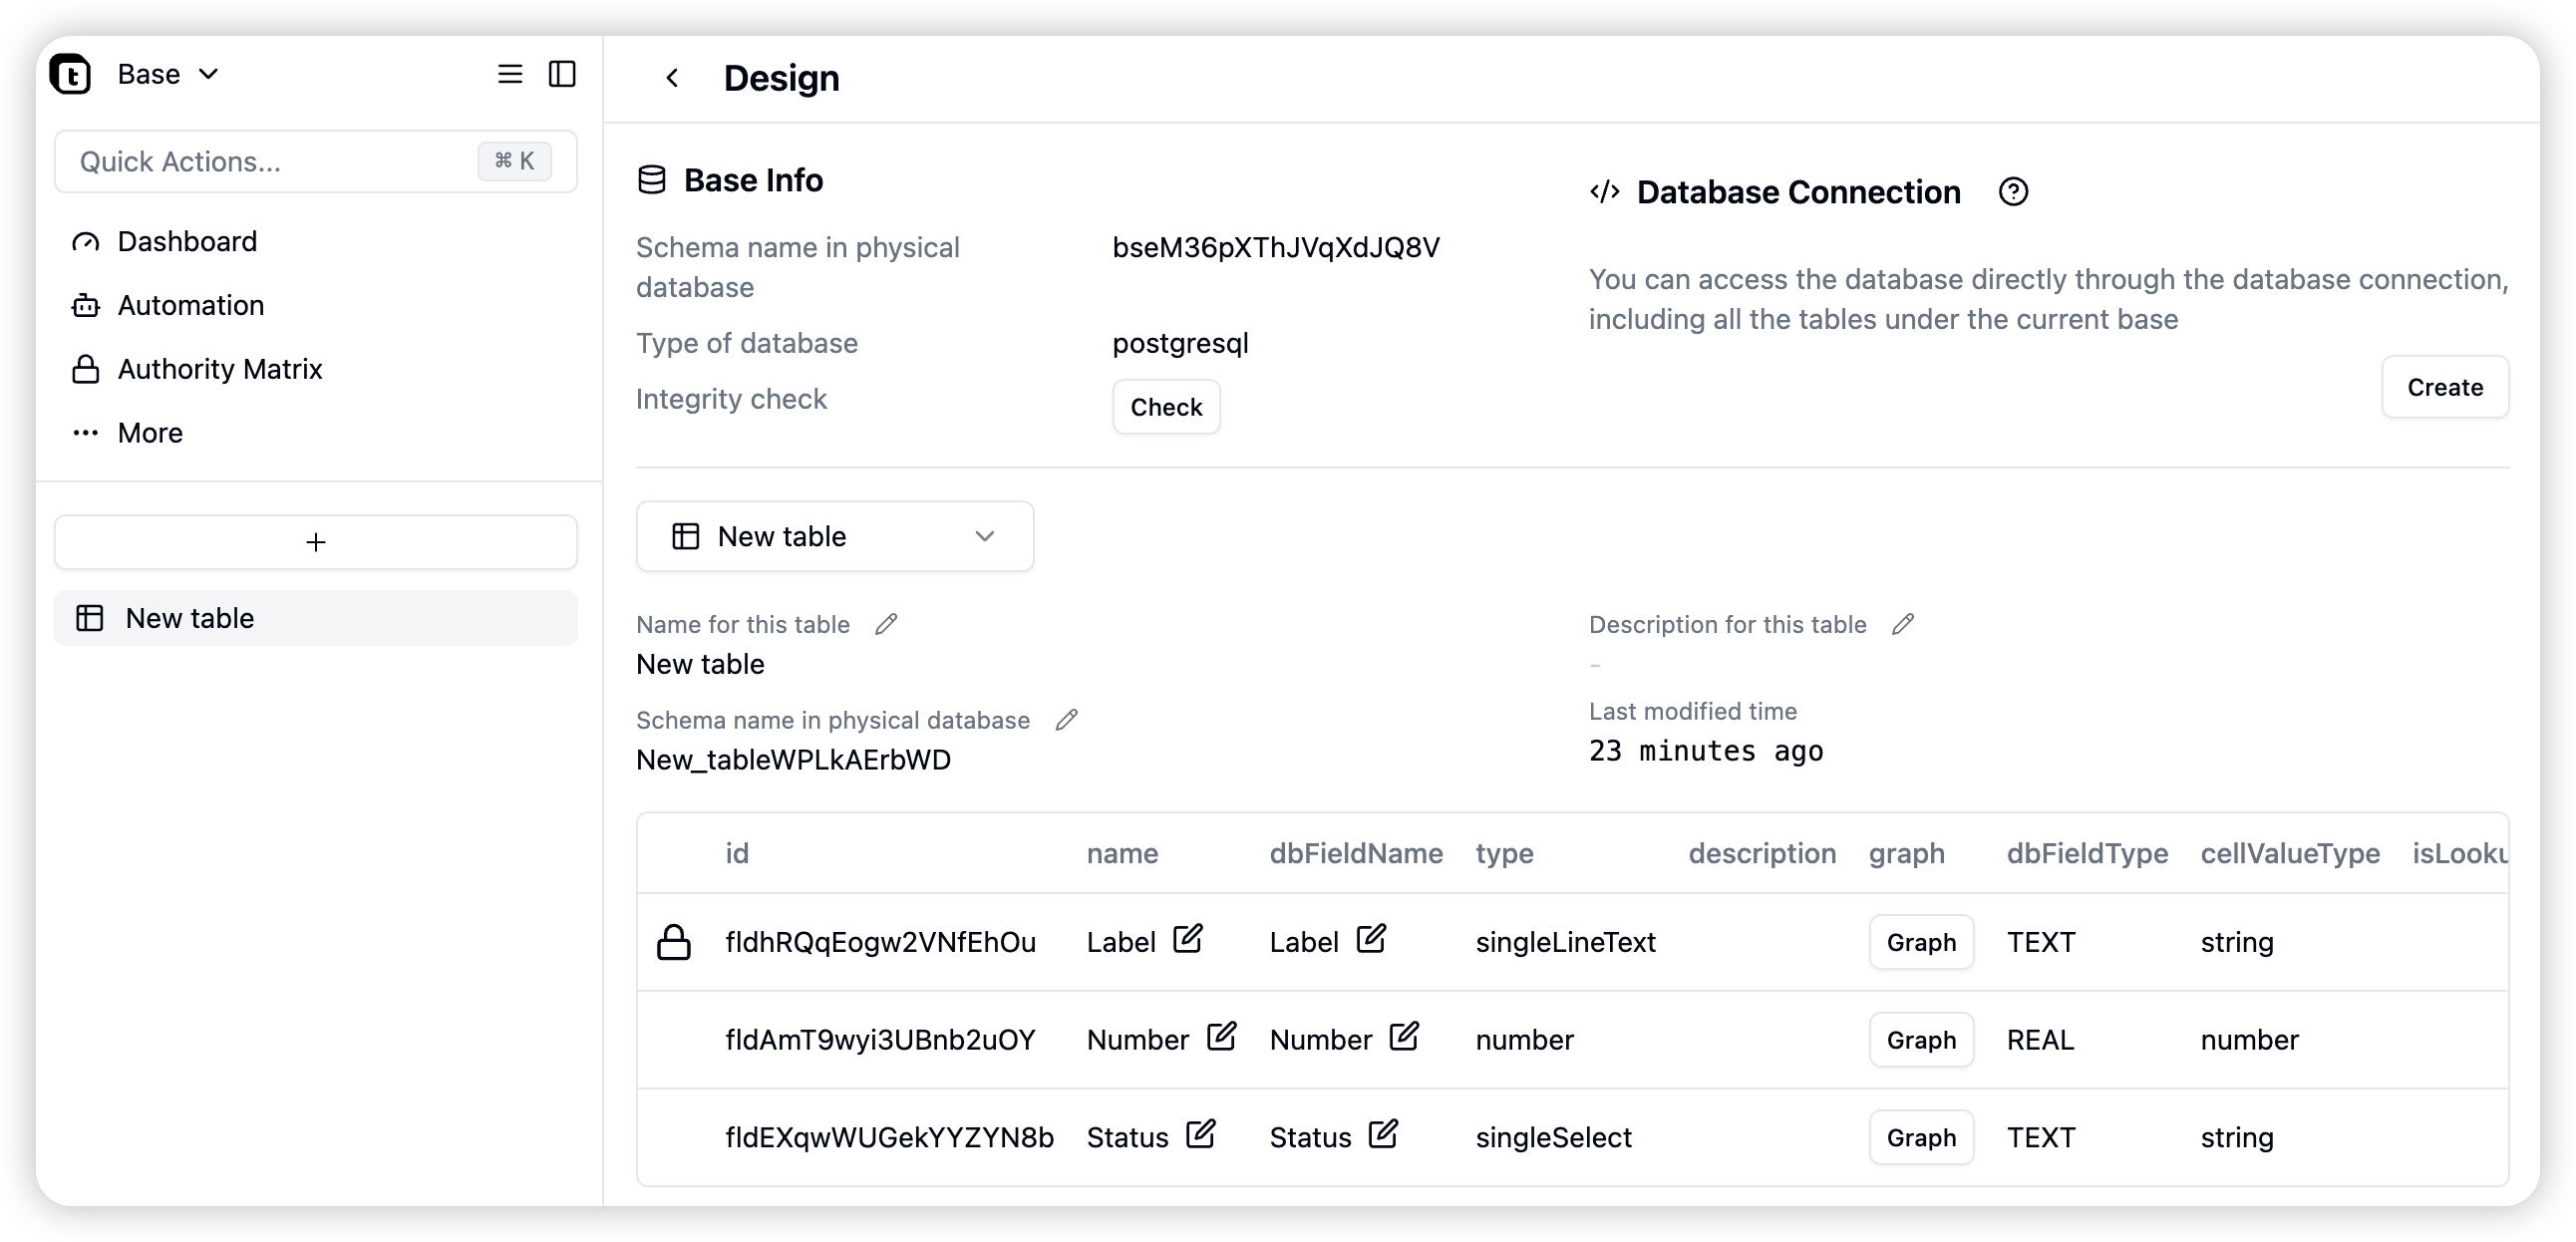Open the New table selector dropdown
Screen dimensions: 2576x1242
(835, 537)
